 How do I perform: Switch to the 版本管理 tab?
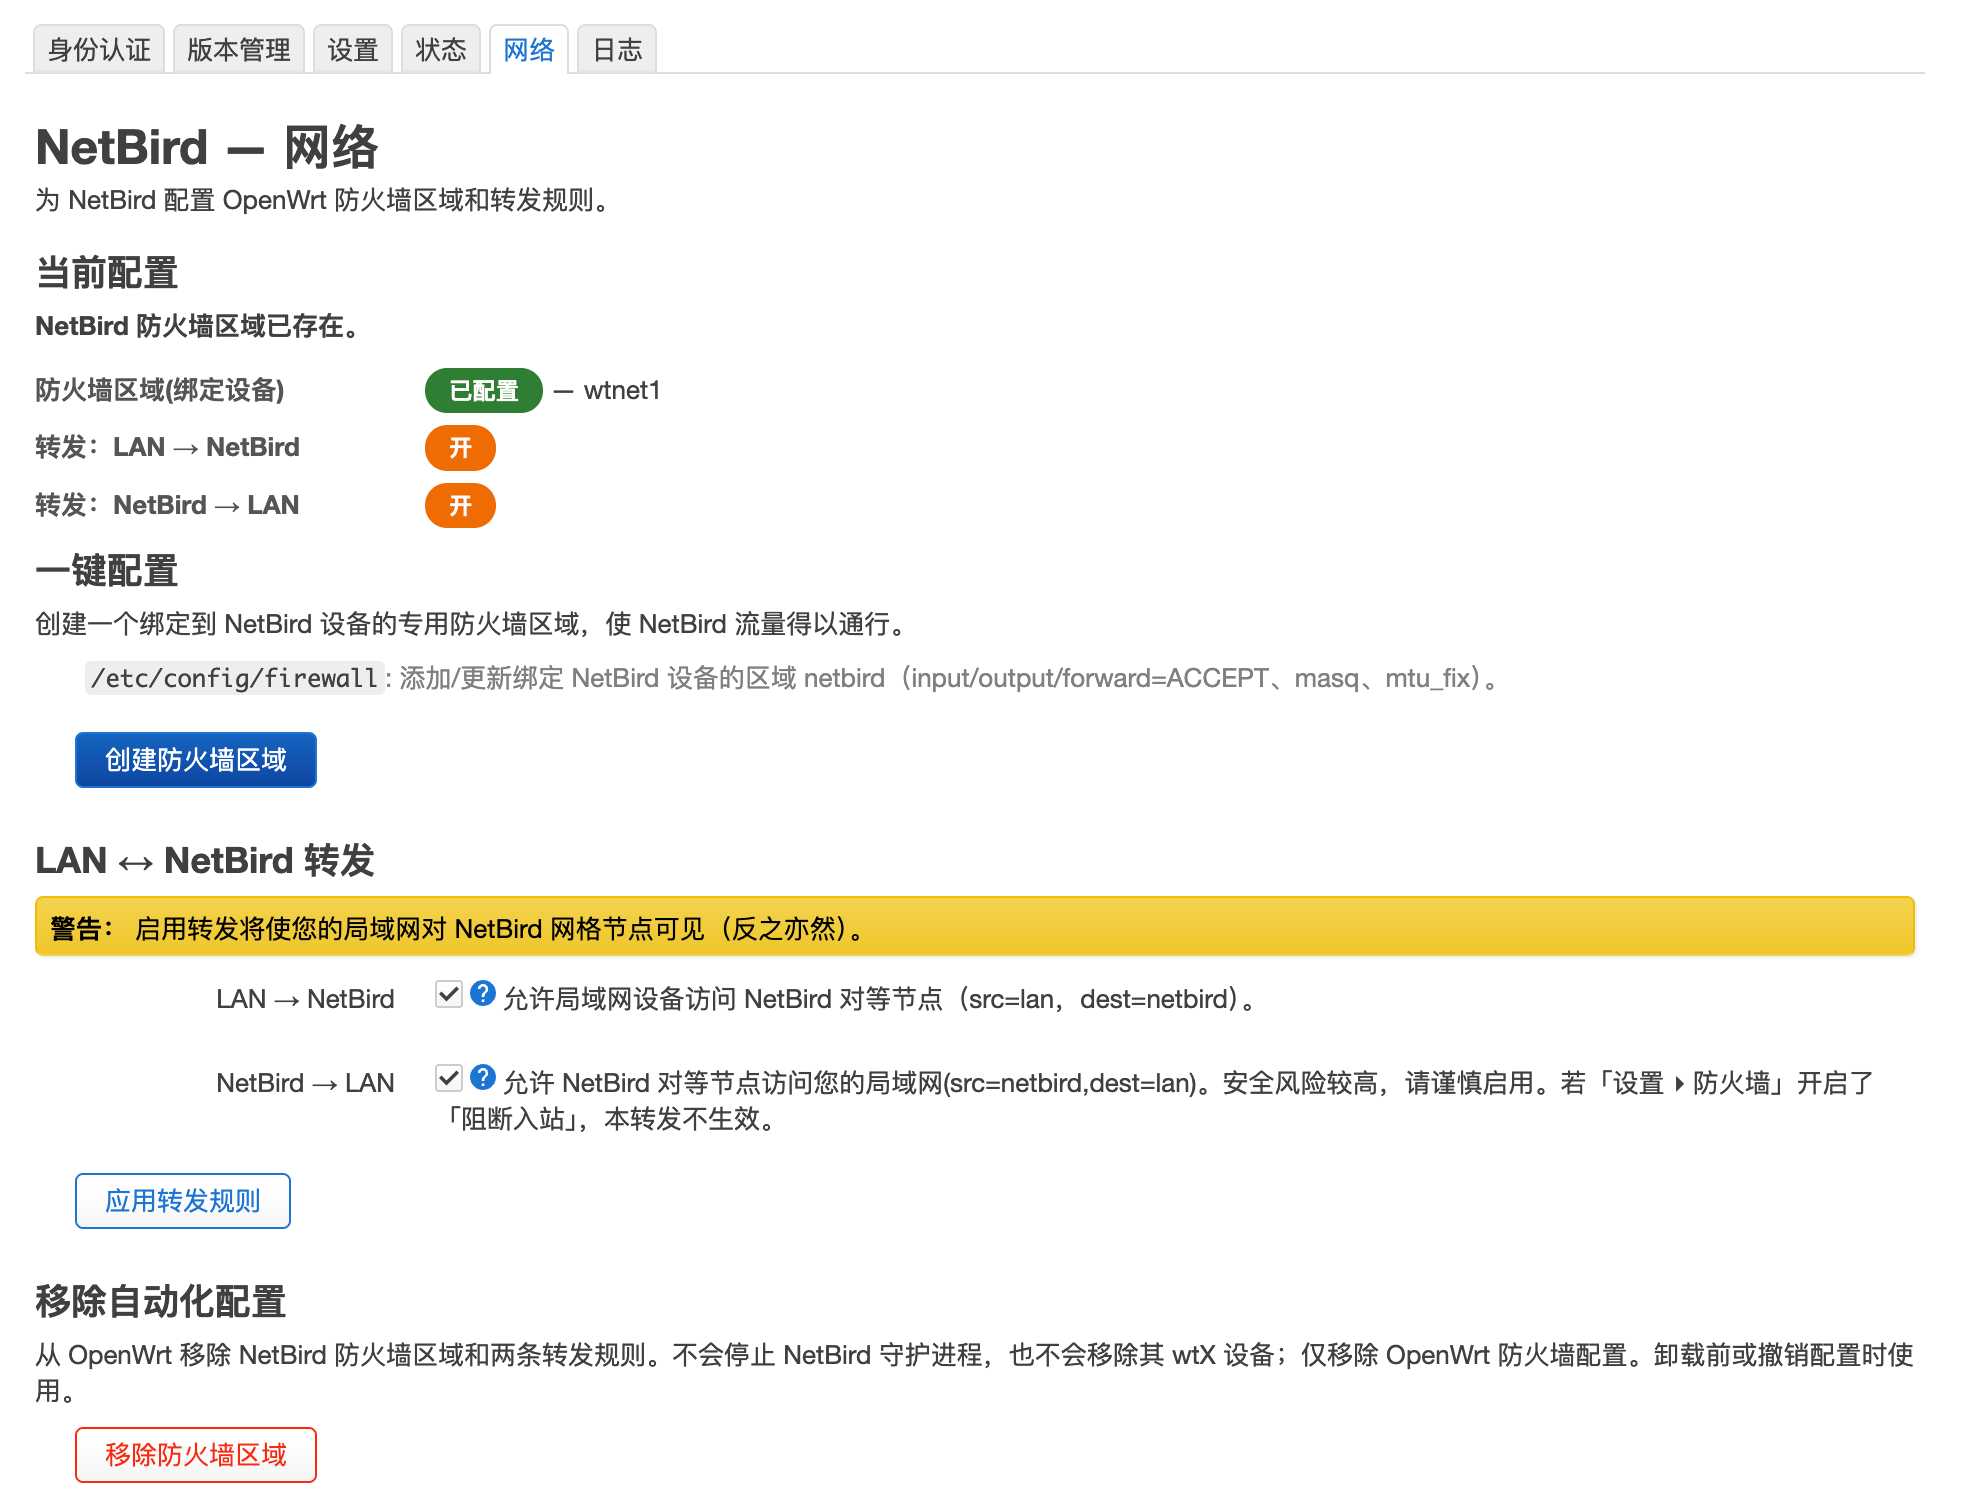tap(238, 49)
